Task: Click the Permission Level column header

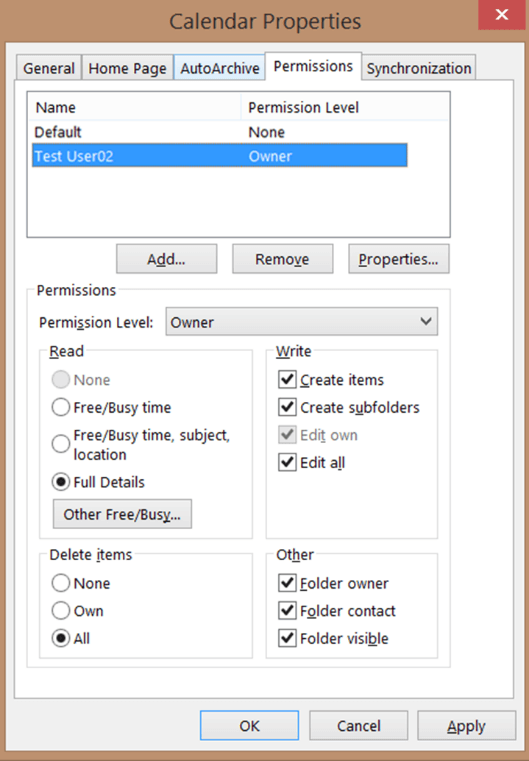Action: point(345,107)
